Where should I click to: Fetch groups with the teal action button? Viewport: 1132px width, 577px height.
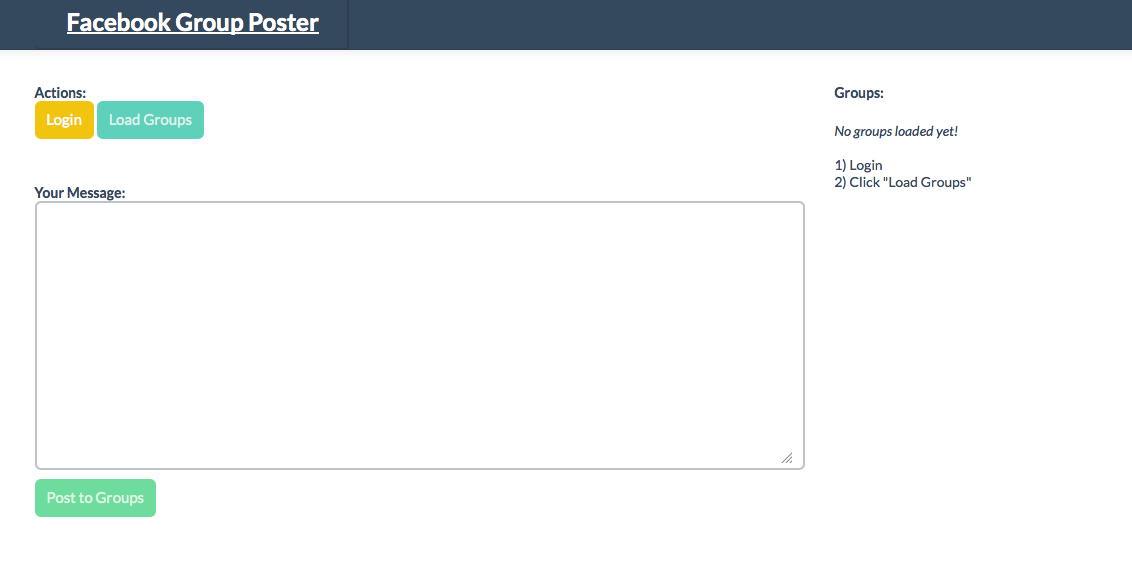coord(150,120)
